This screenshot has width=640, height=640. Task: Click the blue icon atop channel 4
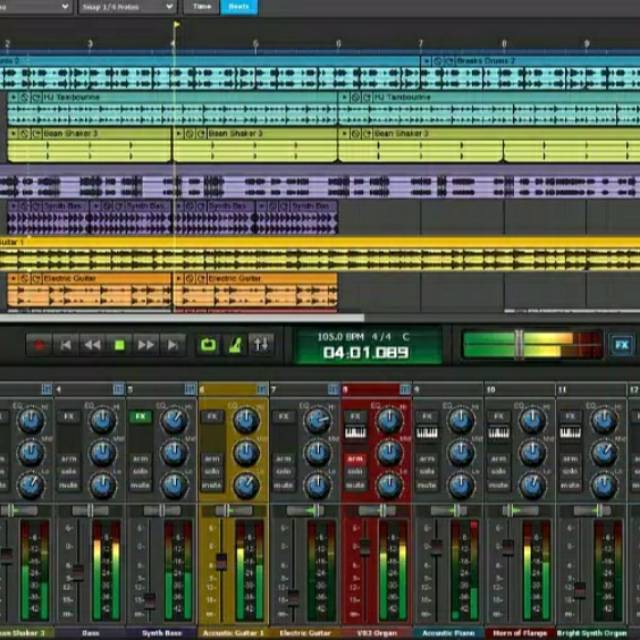pyautogui.click(x=118, y=389)
